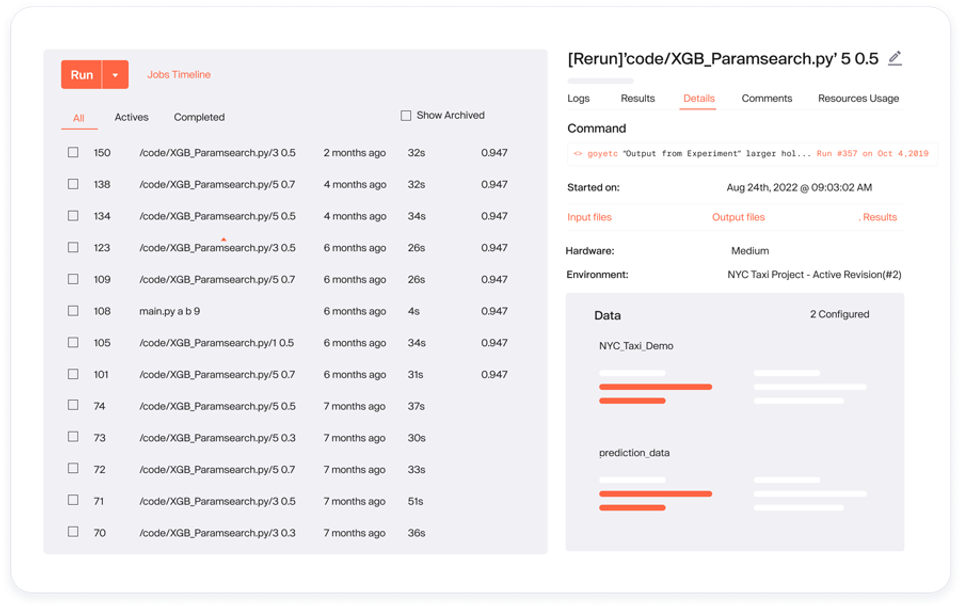Click the pencil icon to rename the run

point(895,58)
